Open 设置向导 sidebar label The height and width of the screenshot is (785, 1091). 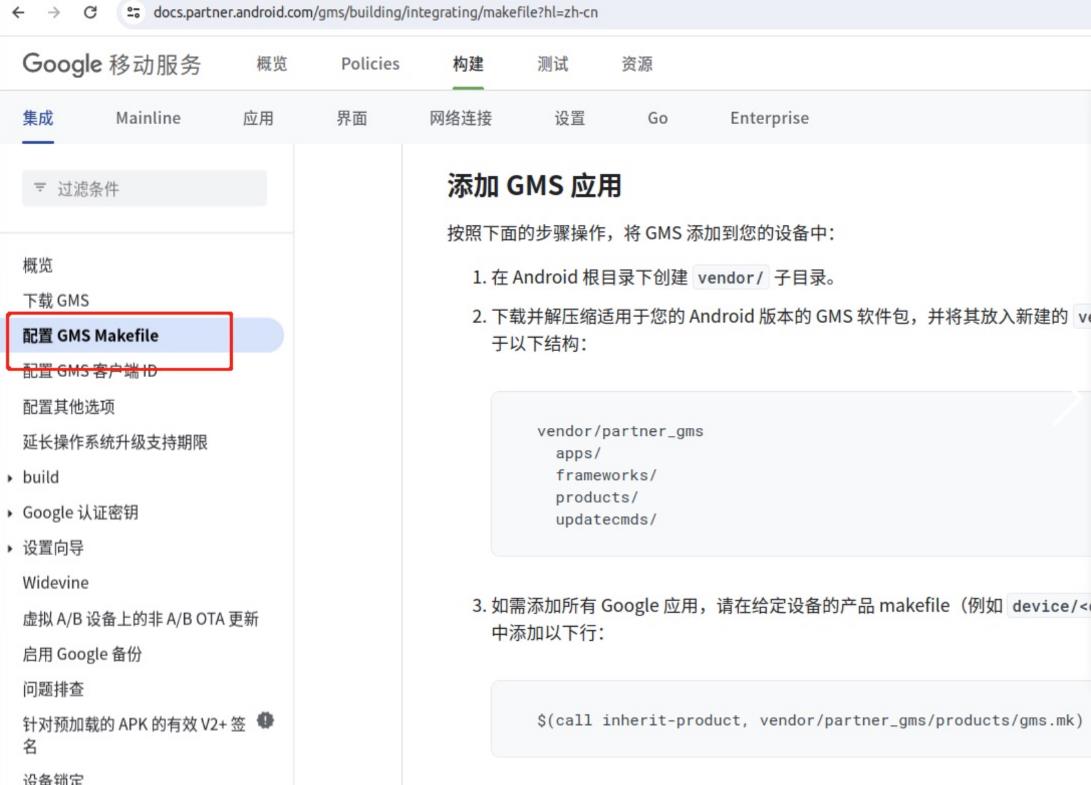(53, 548)
